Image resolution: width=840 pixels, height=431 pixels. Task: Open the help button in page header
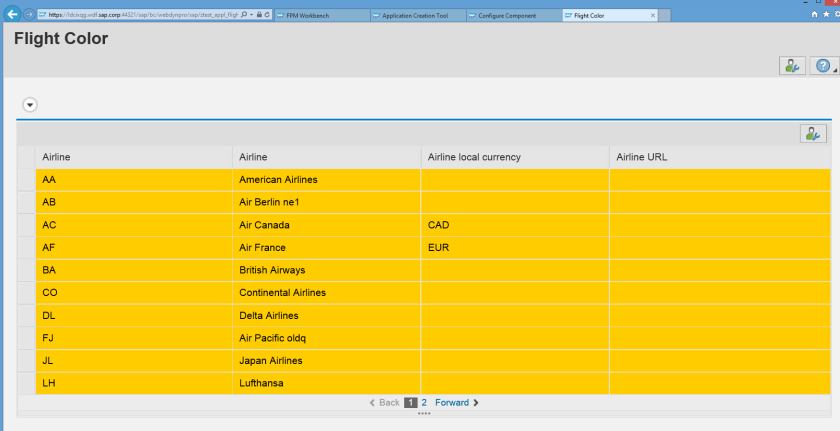[824, 66]
